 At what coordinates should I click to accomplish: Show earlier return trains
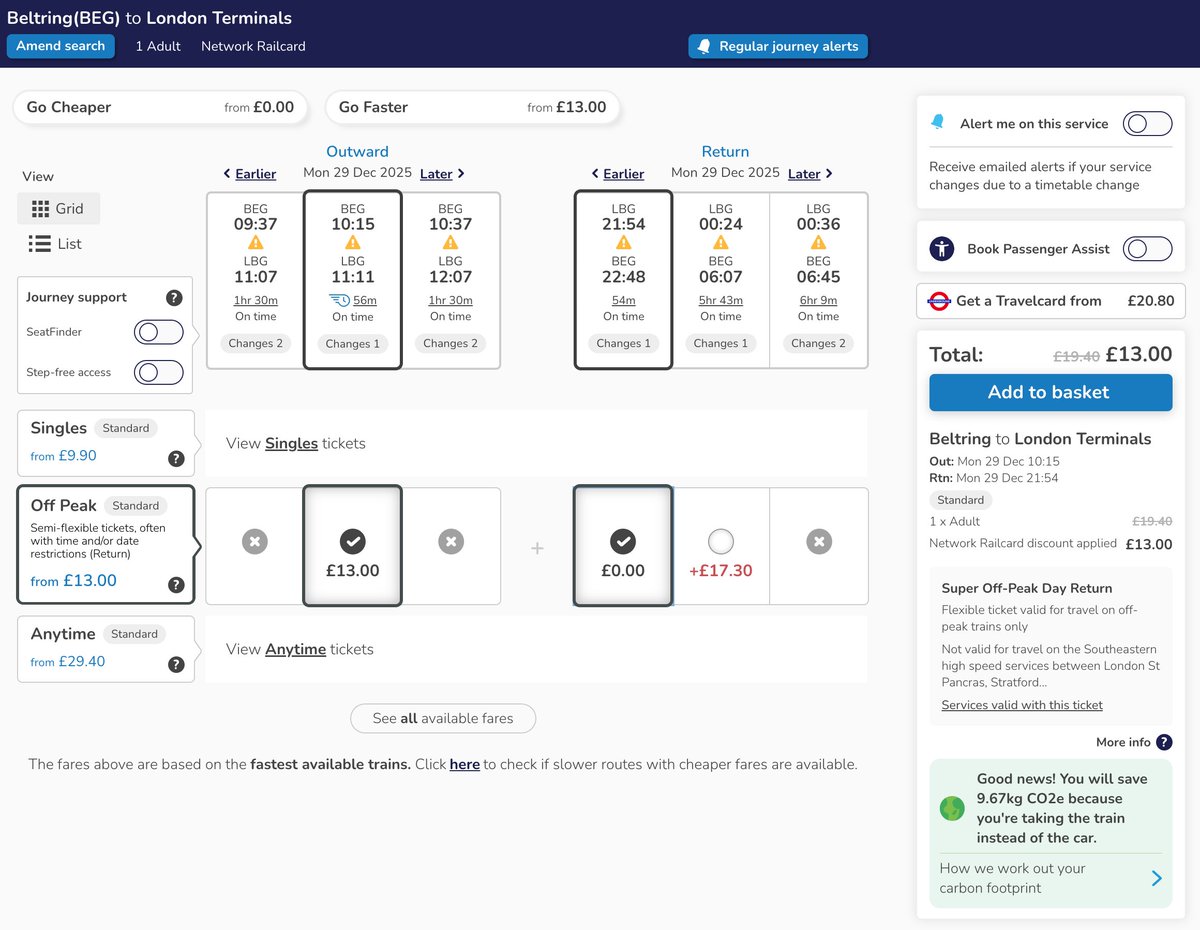click(617, 174)
